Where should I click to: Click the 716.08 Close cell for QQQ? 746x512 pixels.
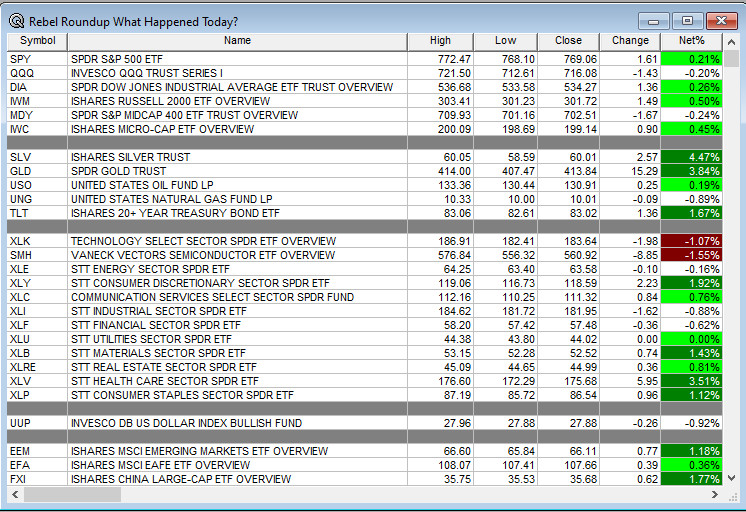[x=569, y=73]
